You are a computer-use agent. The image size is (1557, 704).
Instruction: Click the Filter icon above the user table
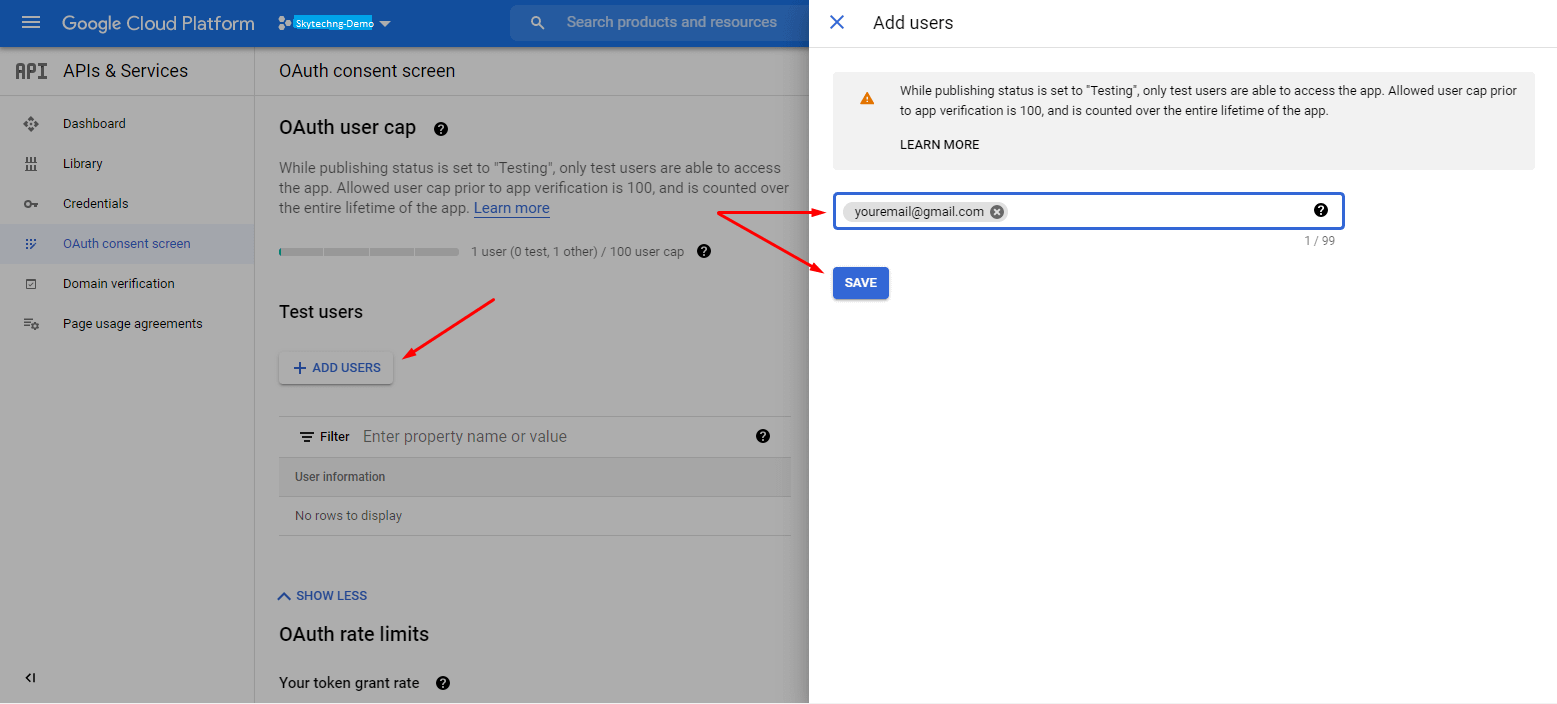307,437
